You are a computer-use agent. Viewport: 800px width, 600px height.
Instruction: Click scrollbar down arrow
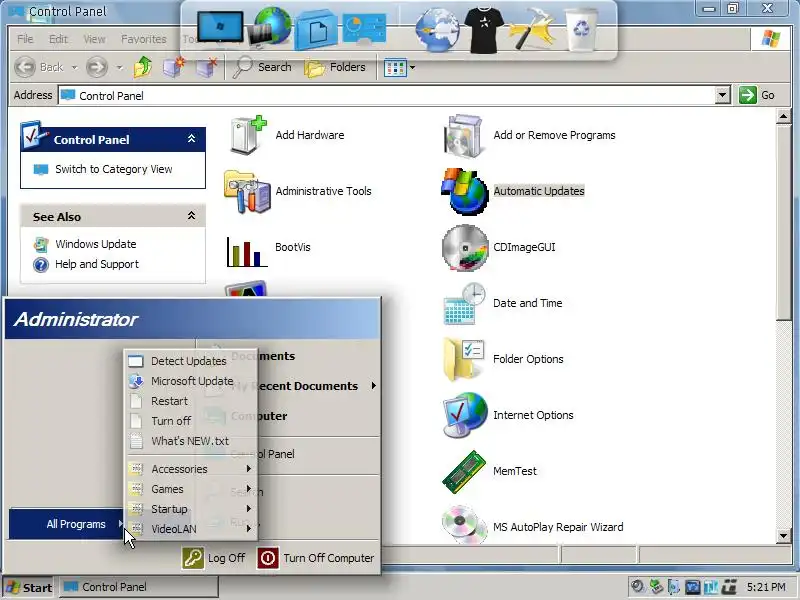784,536
